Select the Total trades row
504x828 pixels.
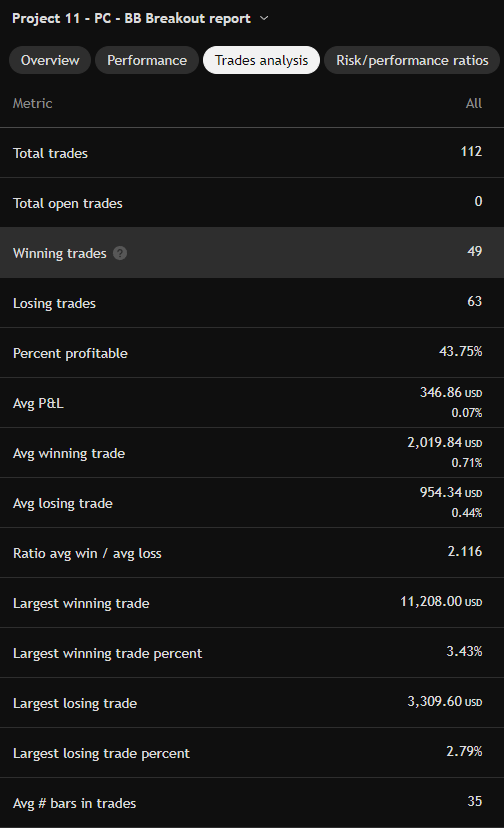[252, 153]
